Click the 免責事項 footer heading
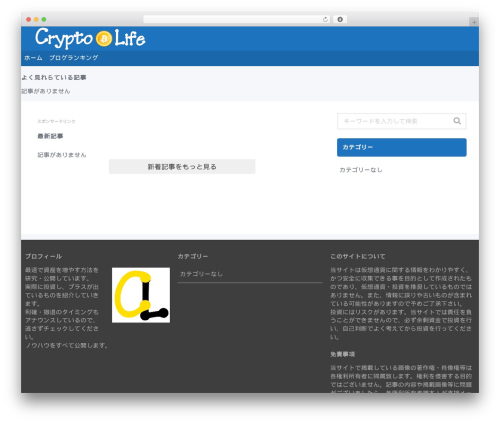This screenshot has width=500, height=423. (x=343, y=354)
